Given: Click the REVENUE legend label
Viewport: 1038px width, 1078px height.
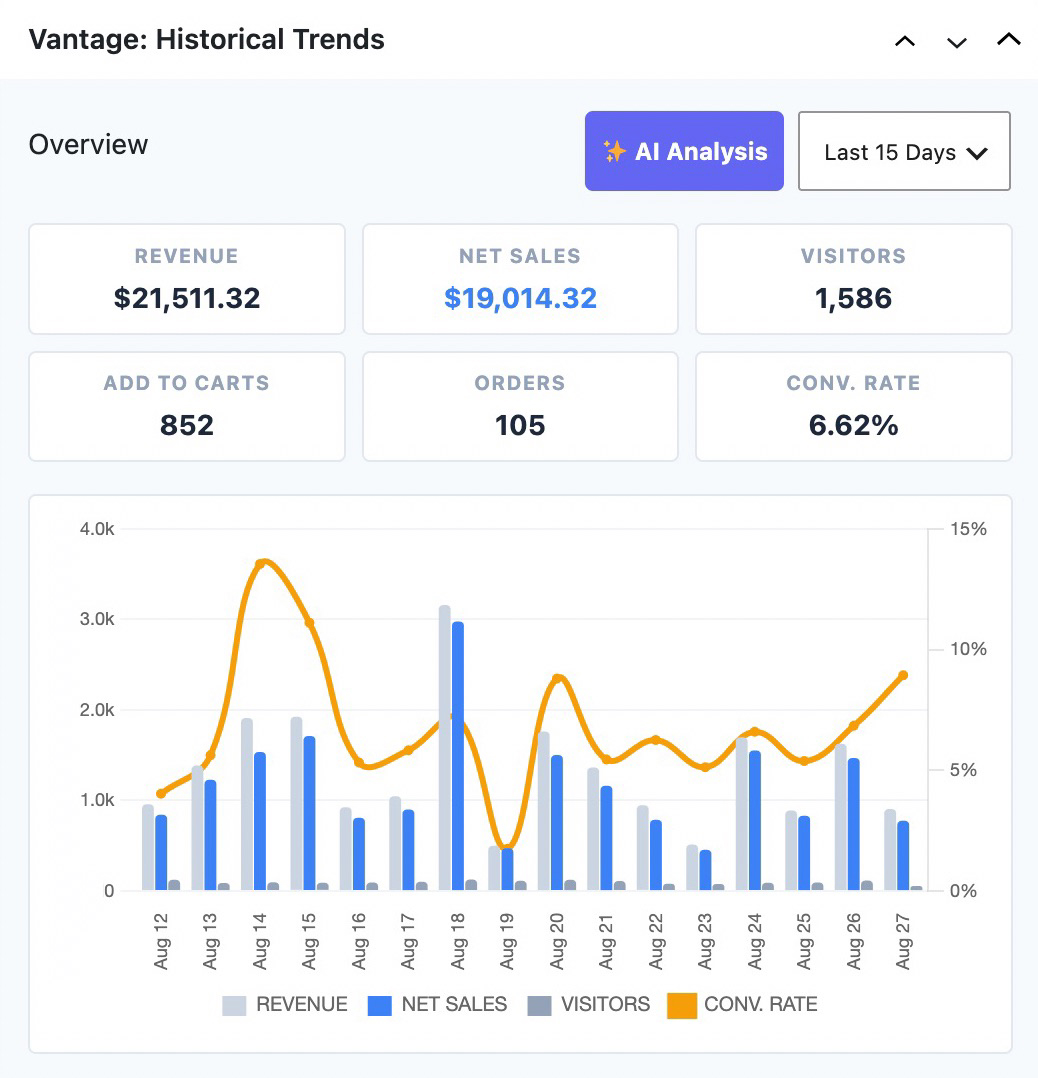Looking at the screenshot, I should tap(302, 1004).
